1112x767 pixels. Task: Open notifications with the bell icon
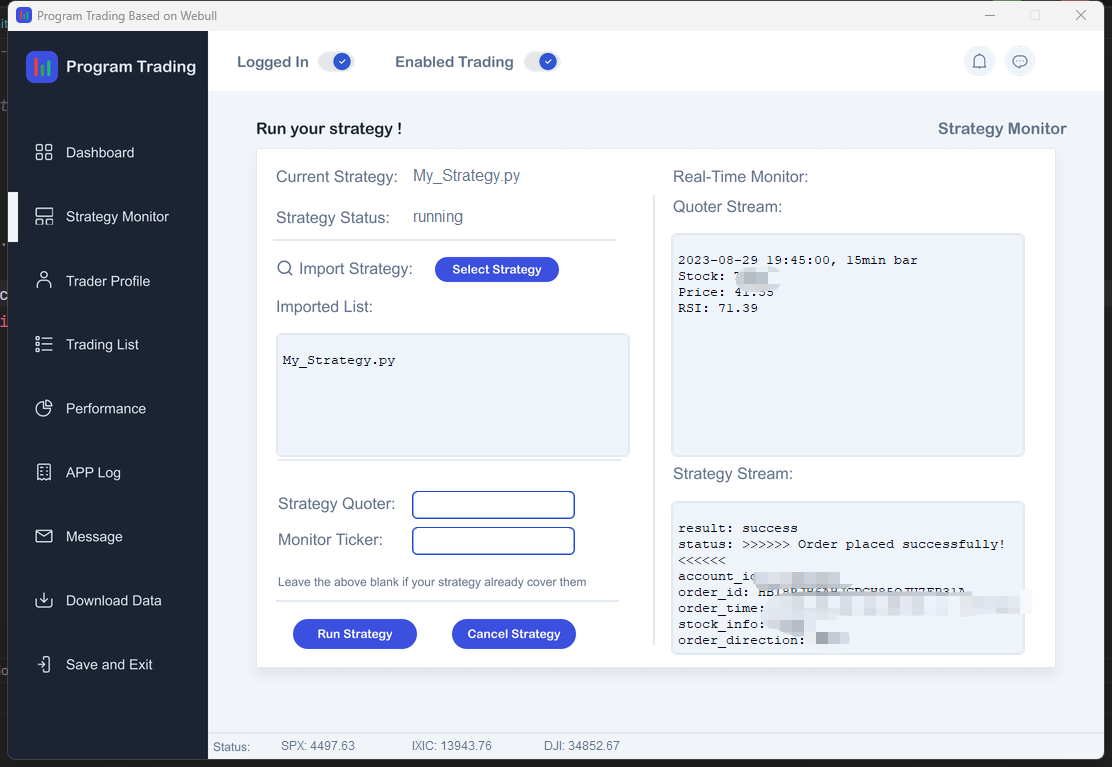(979, 62)
